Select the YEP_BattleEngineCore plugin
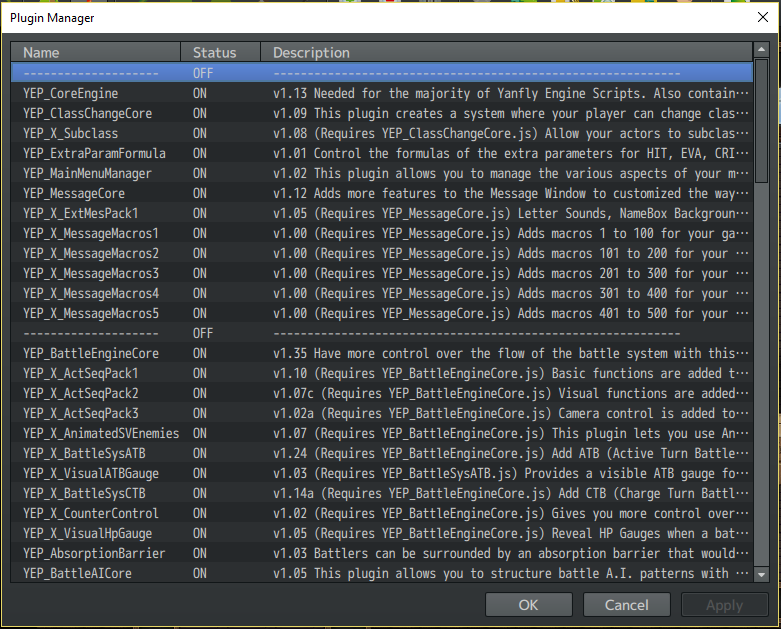 [x=382, y=353]
